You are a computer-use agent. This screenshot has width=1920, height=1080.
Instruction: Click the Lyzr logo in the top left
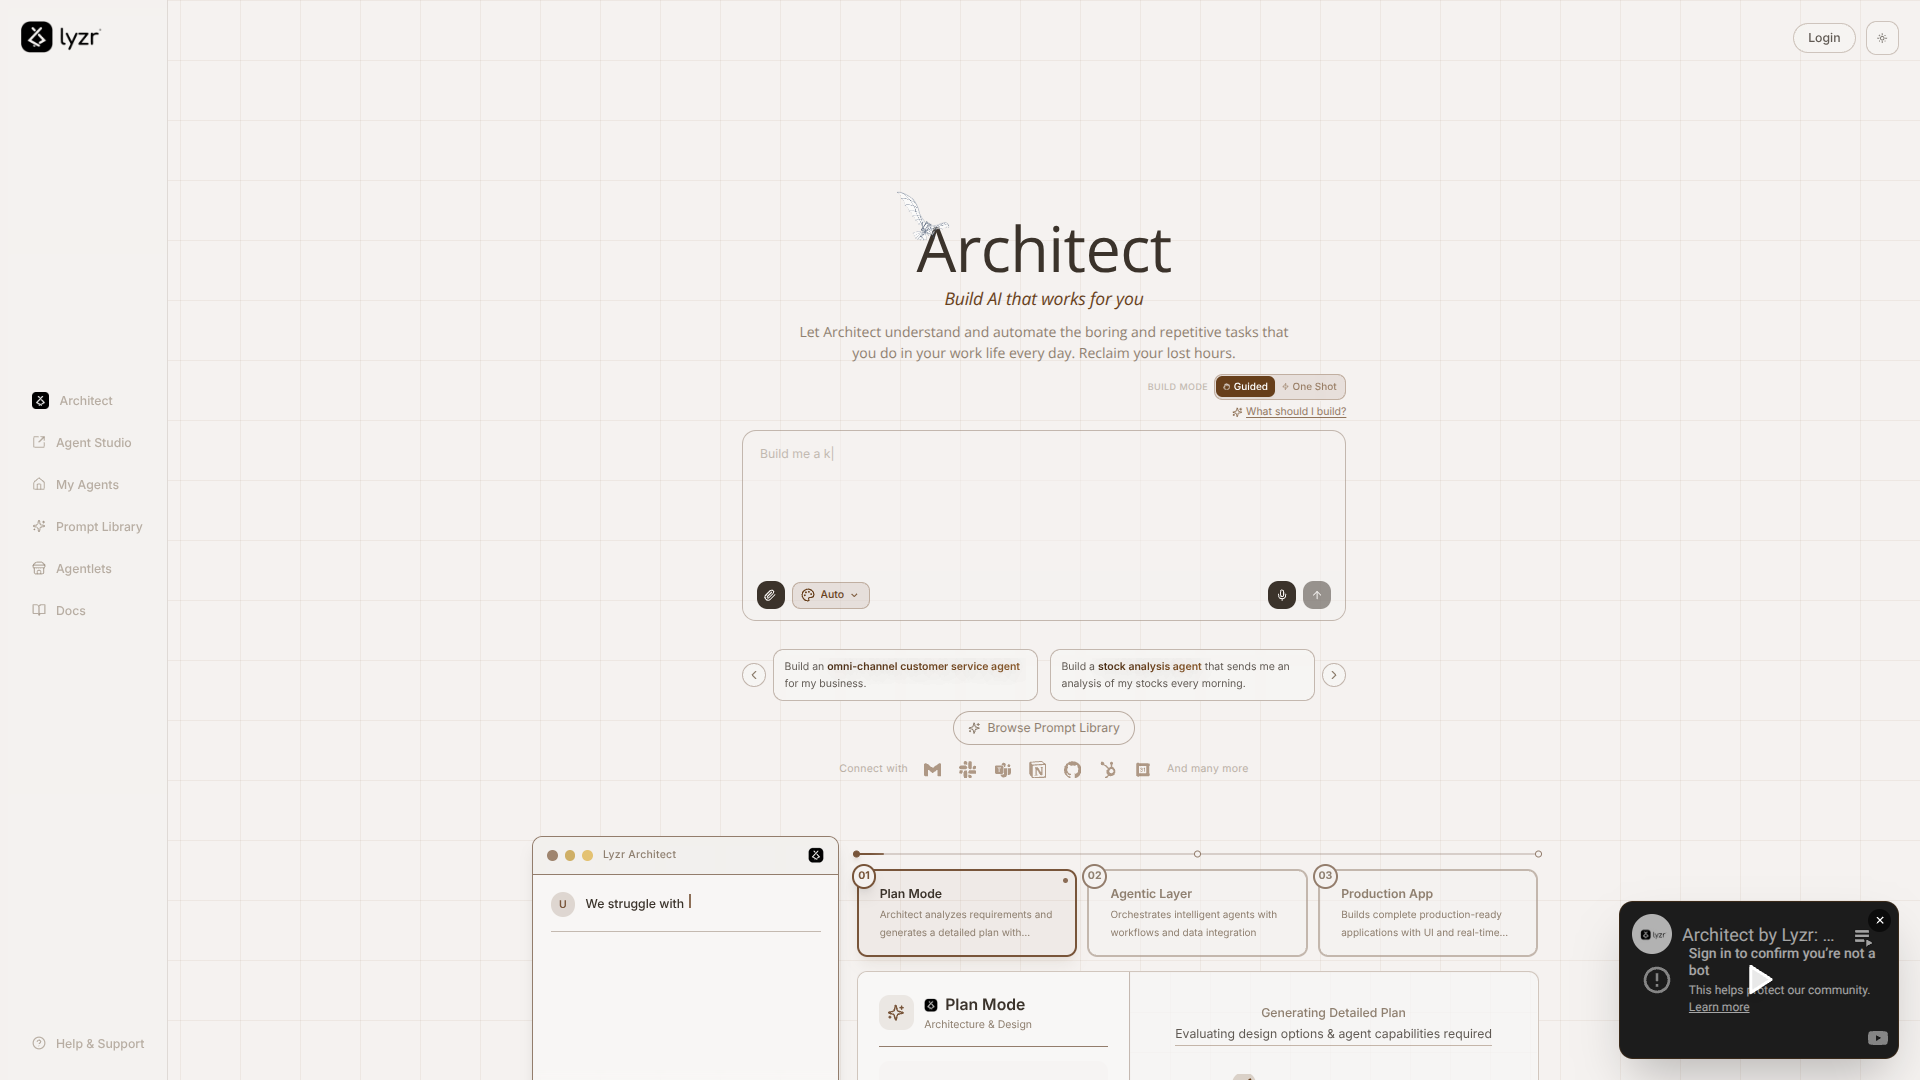pos(60,37)
